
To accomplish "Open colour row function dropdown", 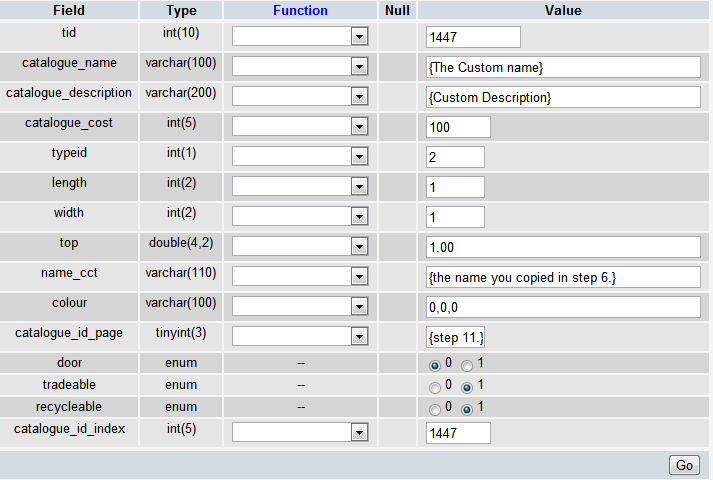I will (300, 307).
